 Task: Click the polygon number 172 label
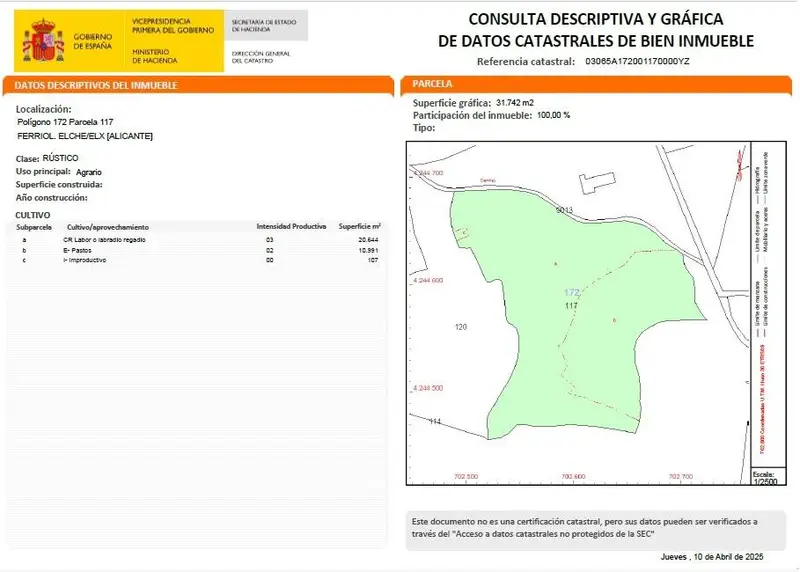point(571,292)
